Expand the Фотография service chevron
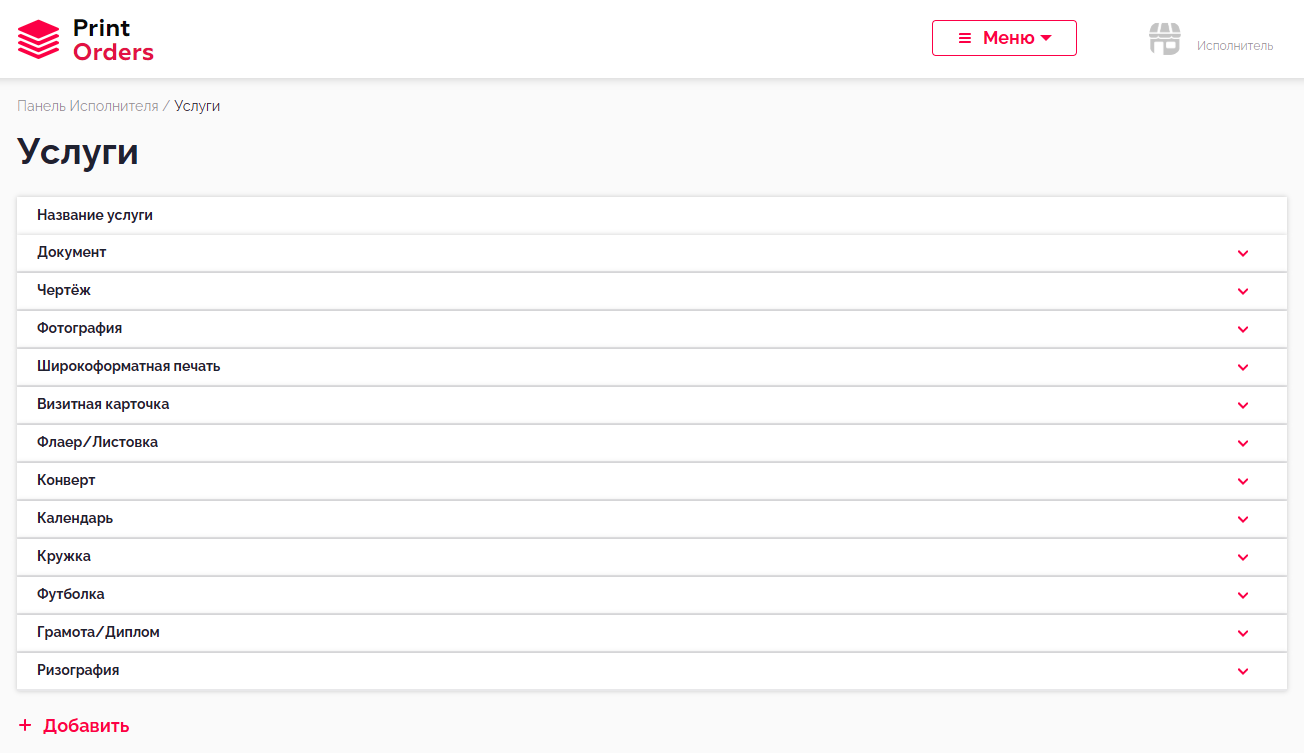 pyautogui.click(x=1243, y=329)
